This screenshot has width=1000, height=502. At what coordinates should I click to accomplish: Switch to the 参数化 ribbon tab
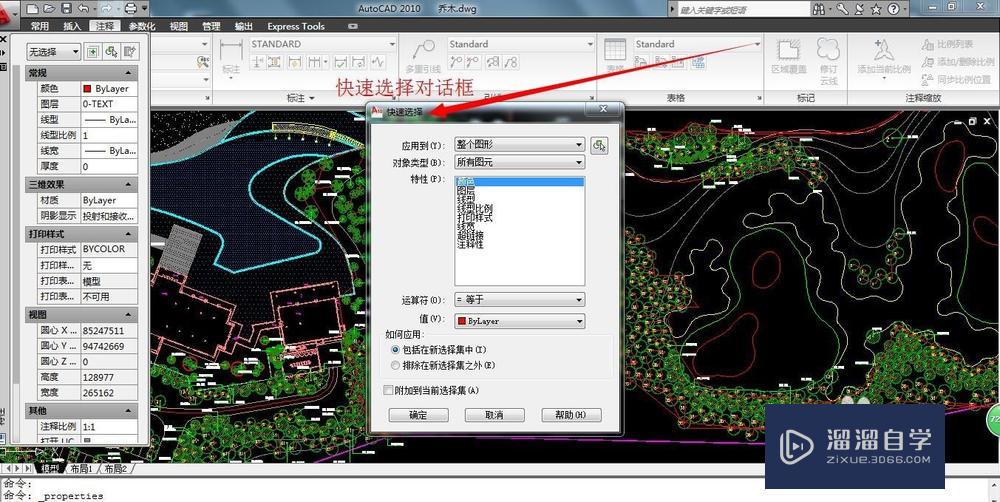[142, 26]
